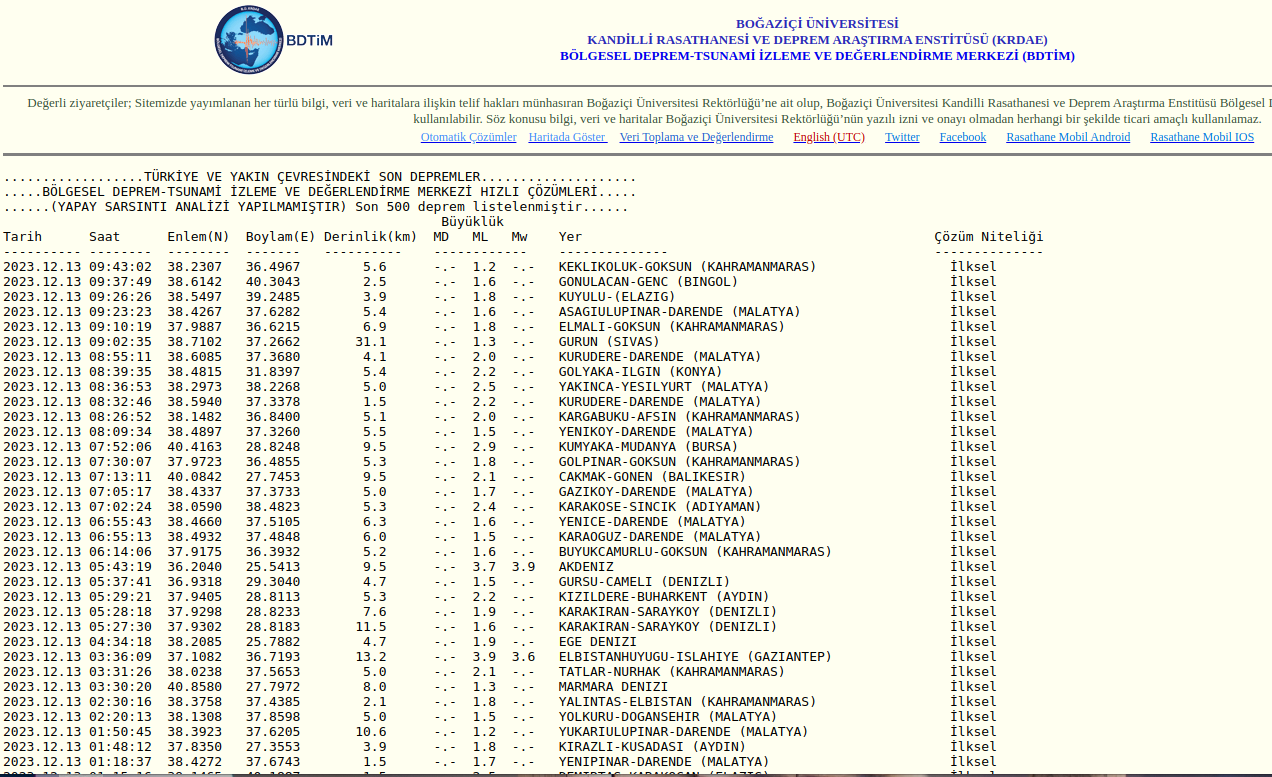Open Rasathane Mobil Android link
1272x777 pixels.
pyautogui.click(x=1068, y=137)
